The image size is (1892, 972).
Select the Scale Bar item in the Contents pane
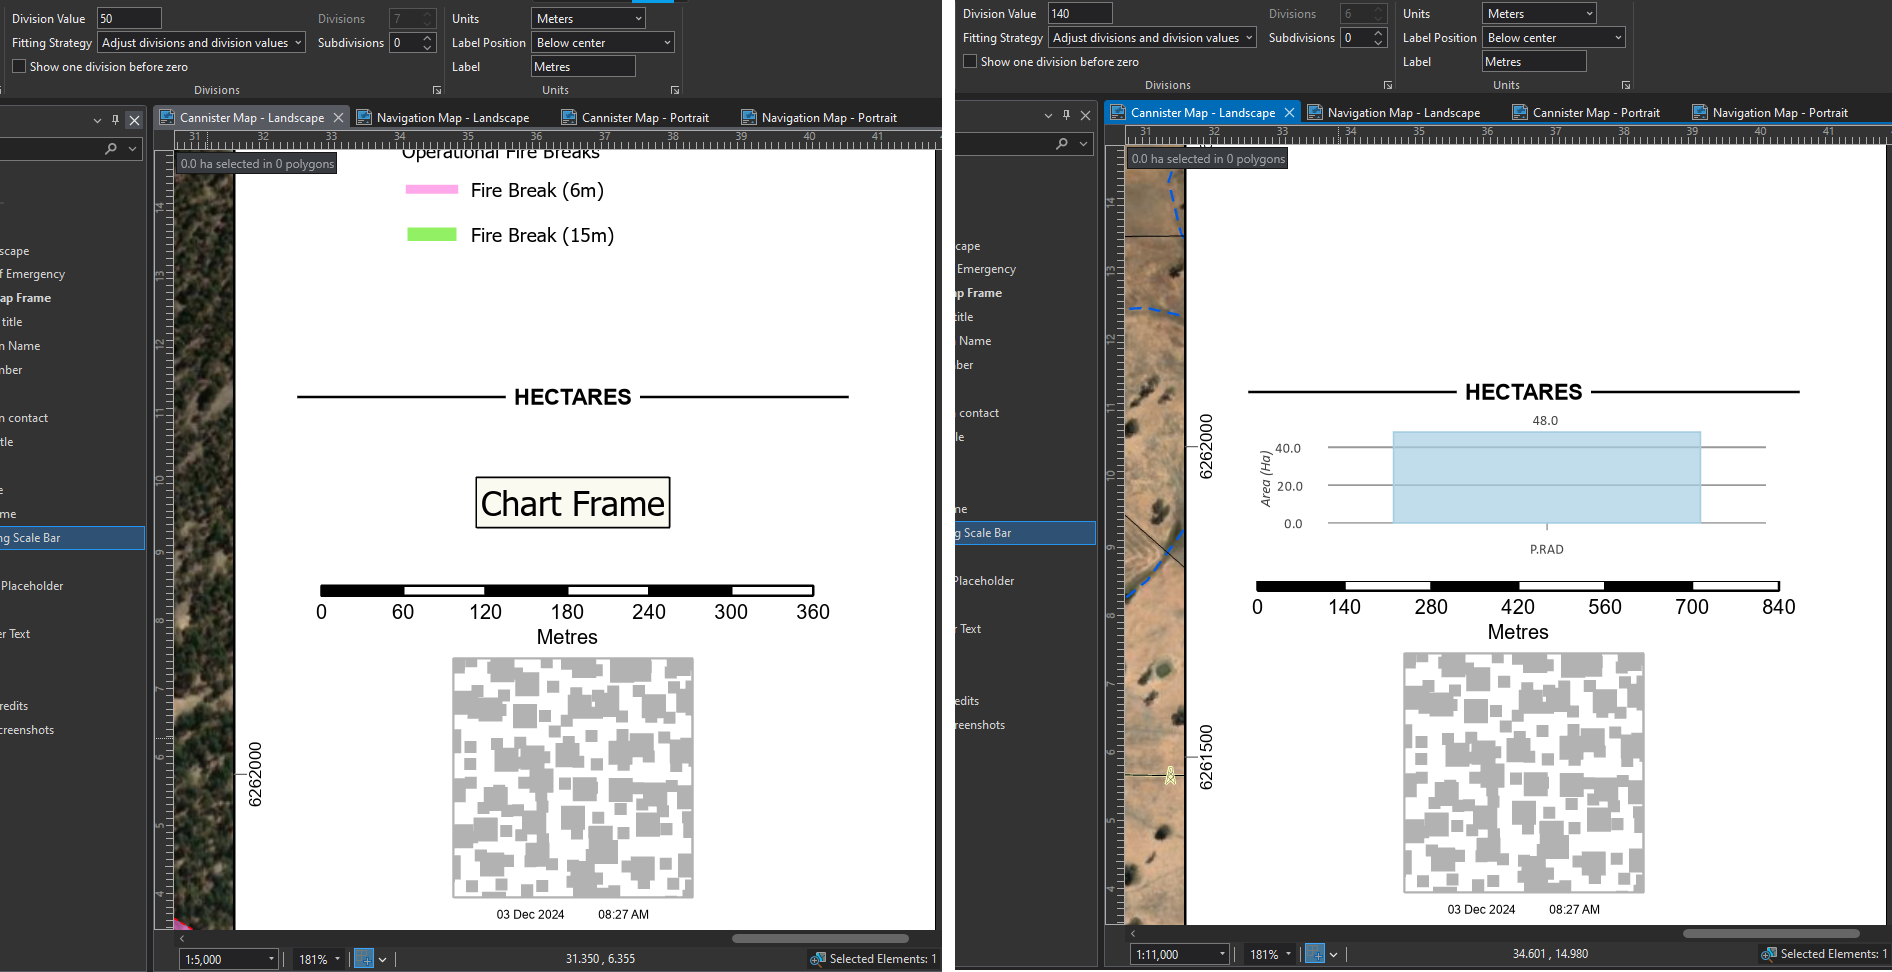[60, 537]
